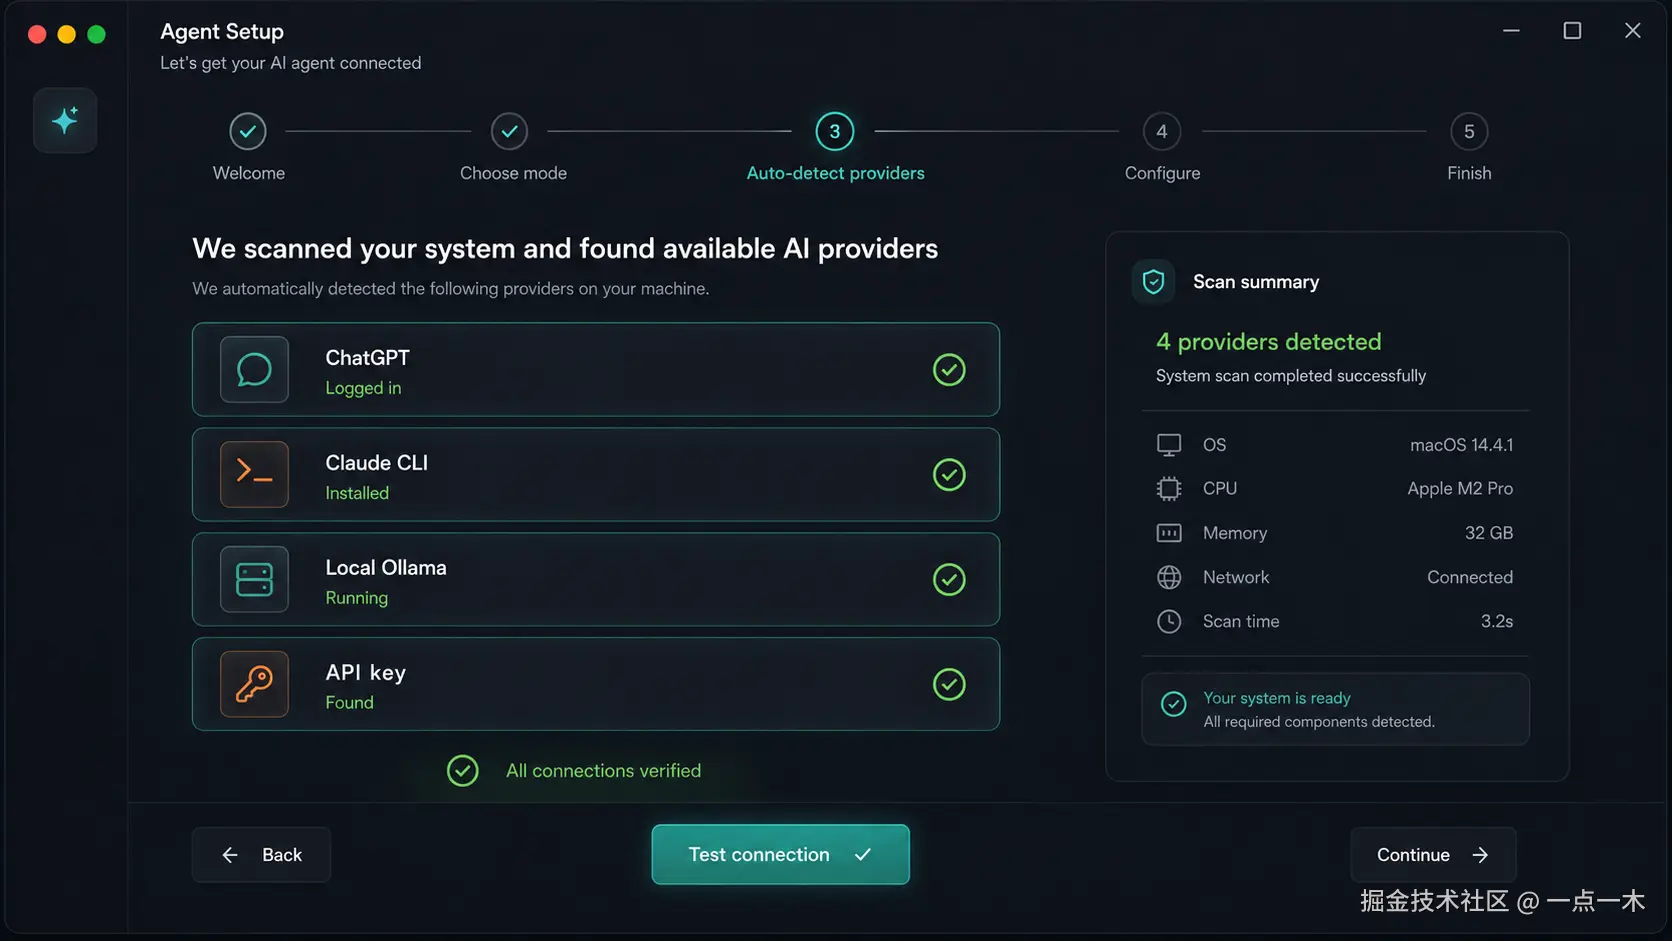1672x941 pixels.
Task: Click the green macOS zoom dot
Action: tap(97, 34)
